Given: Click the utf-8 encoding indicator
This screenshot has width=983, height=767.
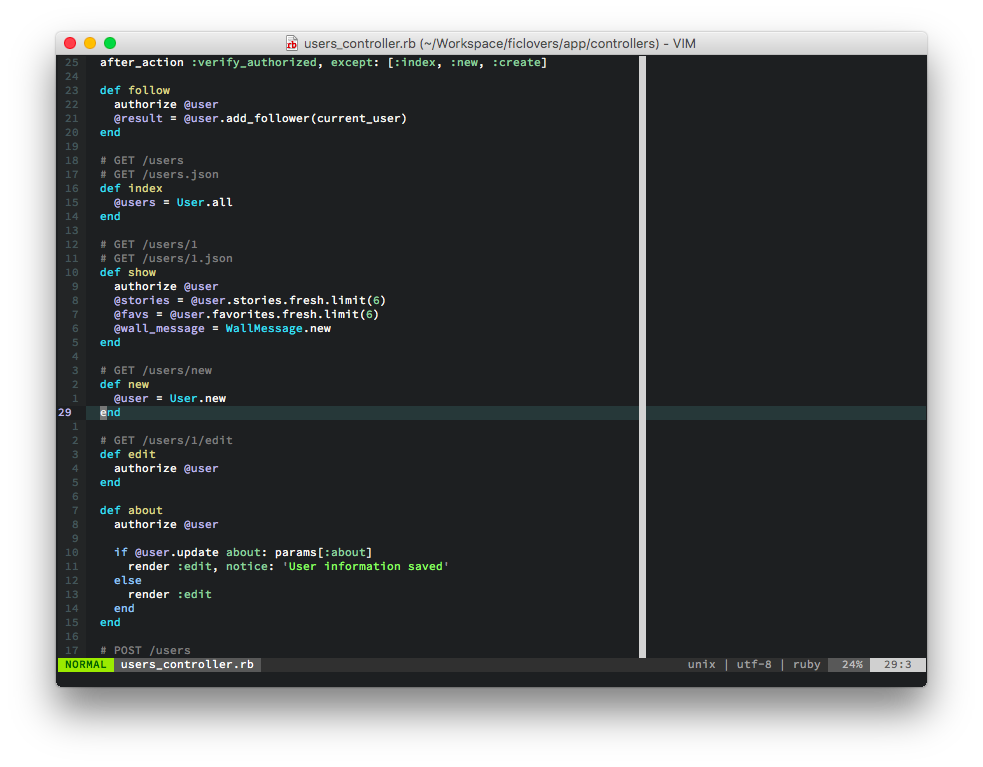Looking at the screenshot, I should [754, 664].
